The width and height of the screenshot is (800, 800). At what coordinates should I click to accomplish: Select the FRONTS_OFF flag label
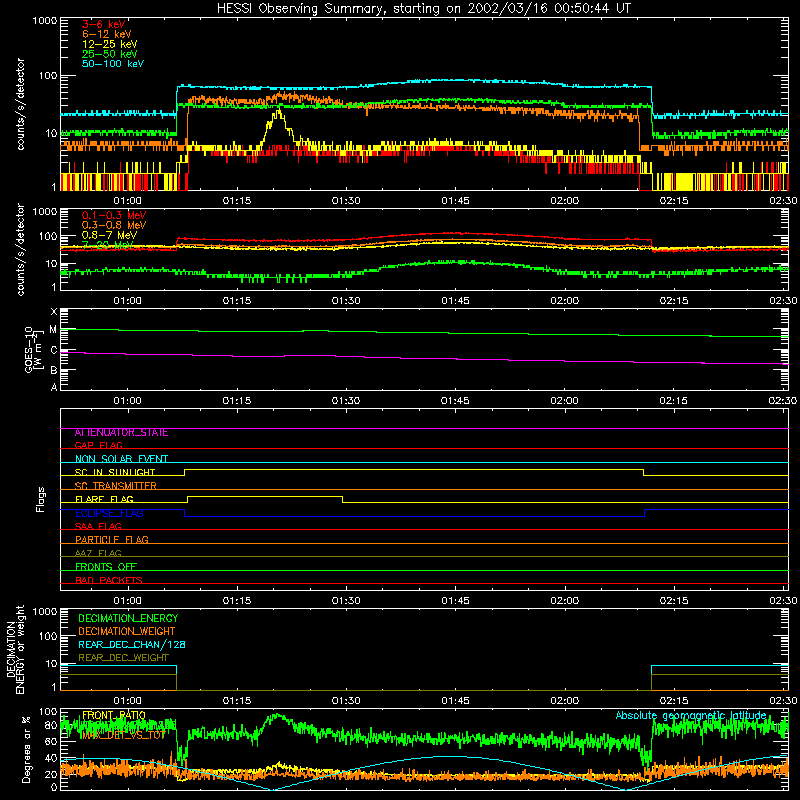pos(106,567)
